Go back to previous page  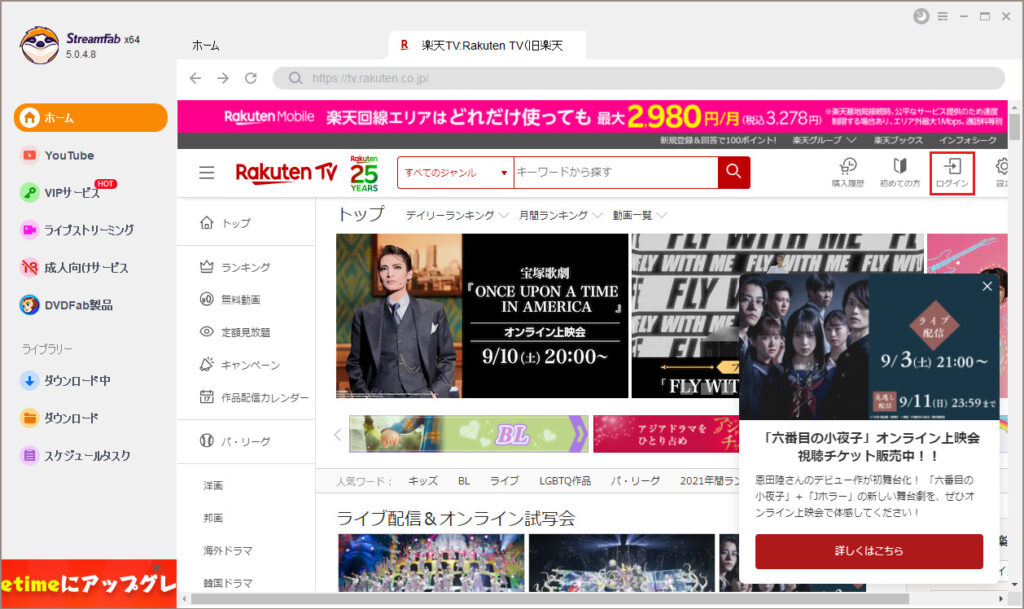(x=195, y=78)
